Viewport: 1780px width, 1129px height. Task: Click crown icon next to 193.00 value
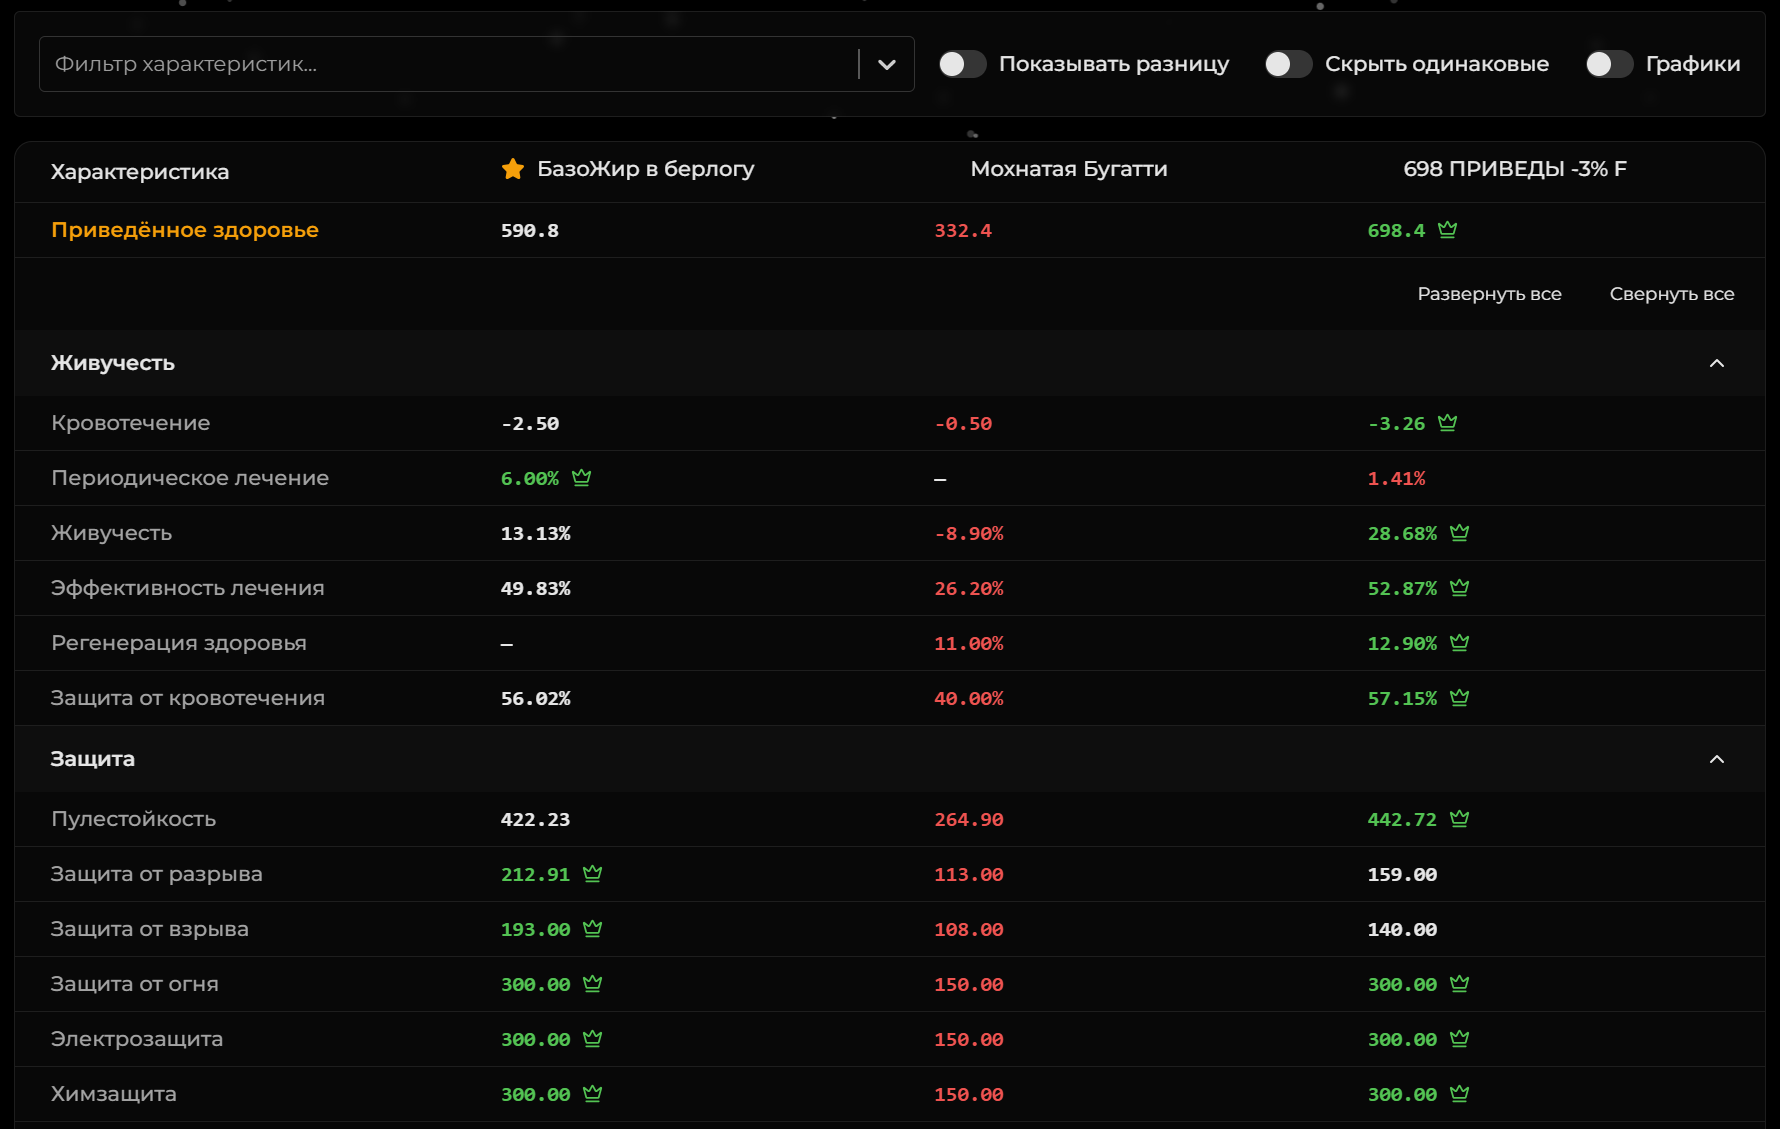click(x=592, y=929)
